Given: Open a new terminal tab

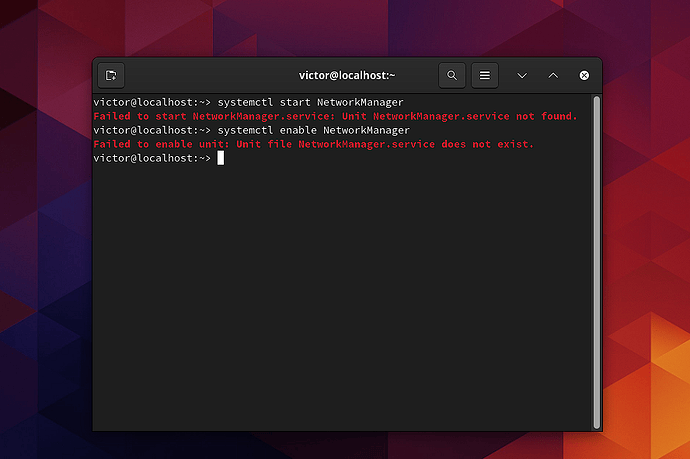Looking at the screenshot, I should [111, 75].
